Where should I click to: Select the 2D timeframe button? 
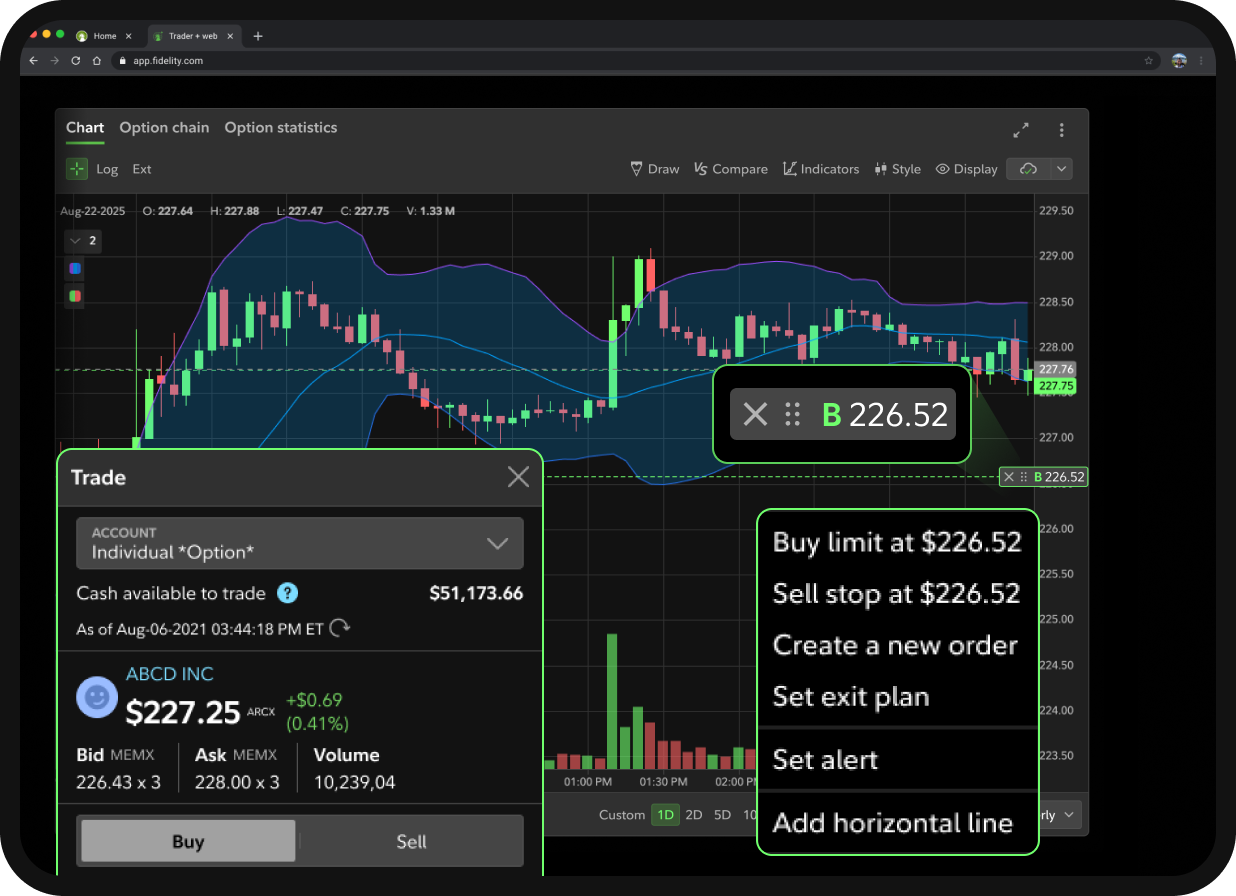694,815
